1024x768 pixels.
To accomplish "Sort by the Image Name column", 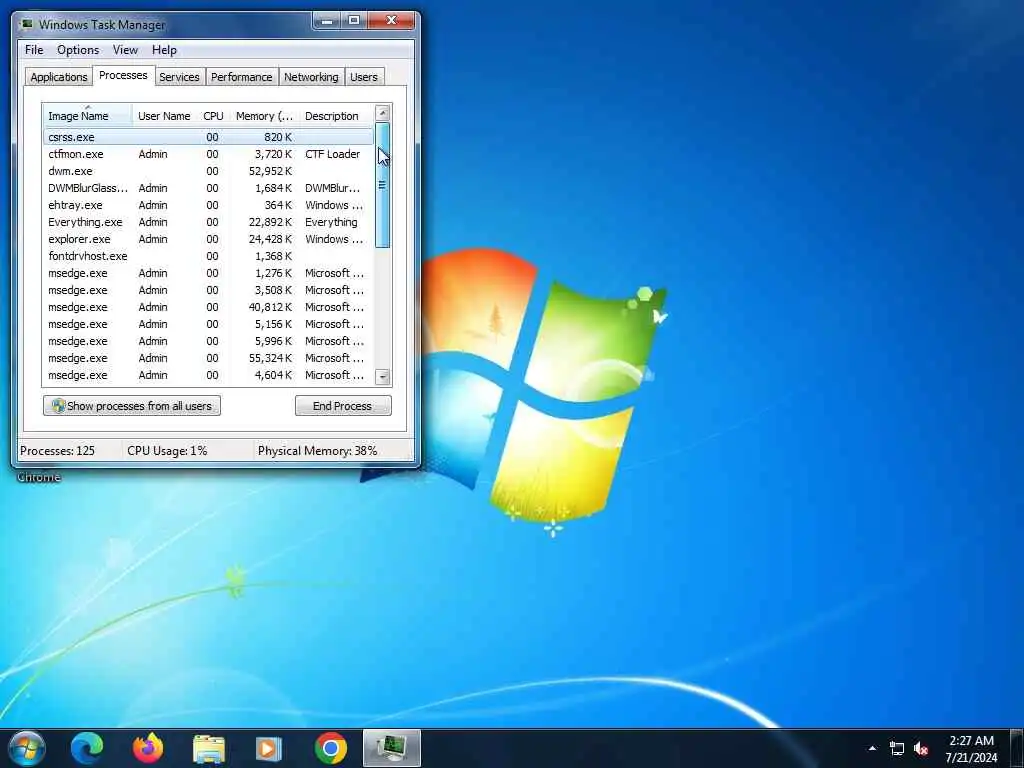I will point(88,116).
